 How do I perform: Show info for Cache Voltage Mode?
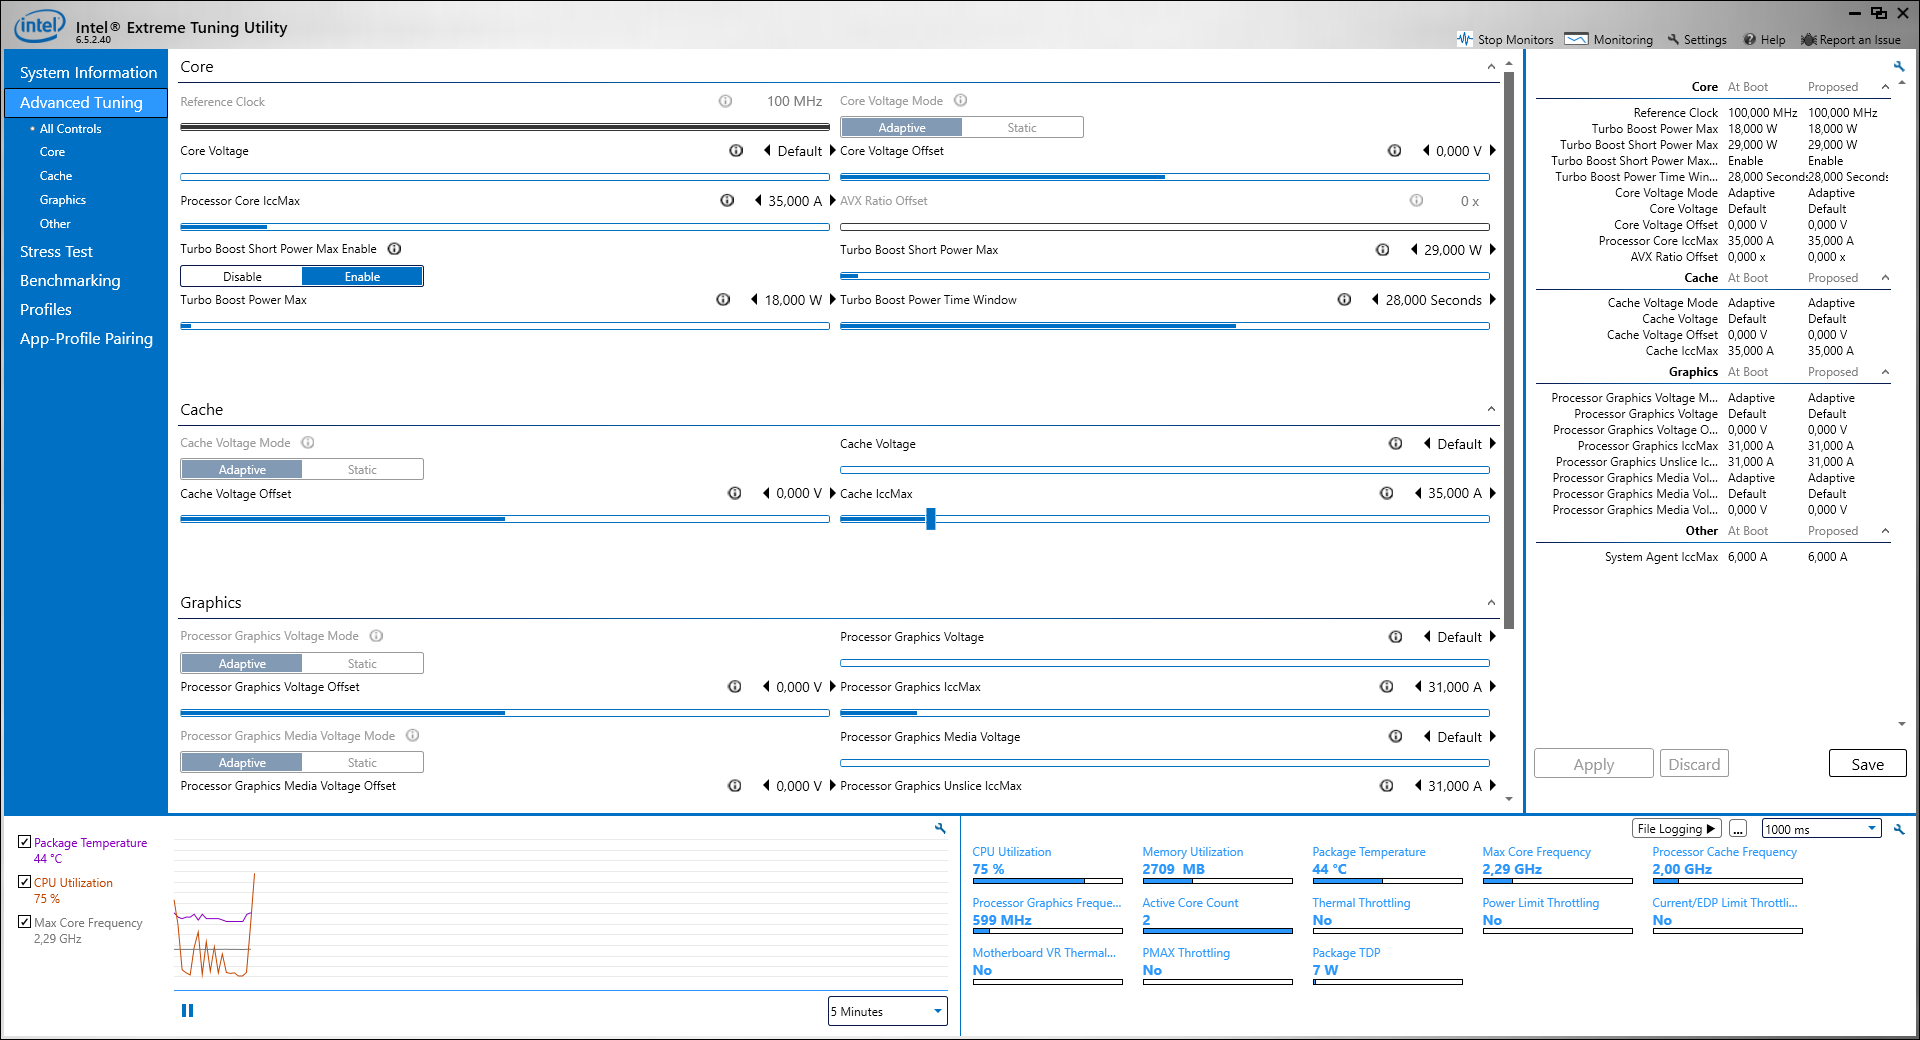pyautogui.click(x=308, y=443)
